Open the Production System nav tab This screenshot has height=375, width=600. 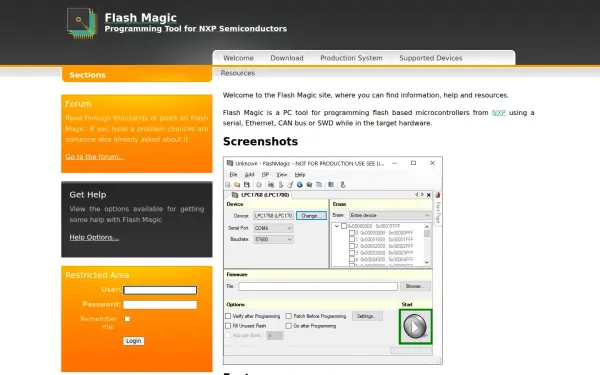(x=351, y=58)
